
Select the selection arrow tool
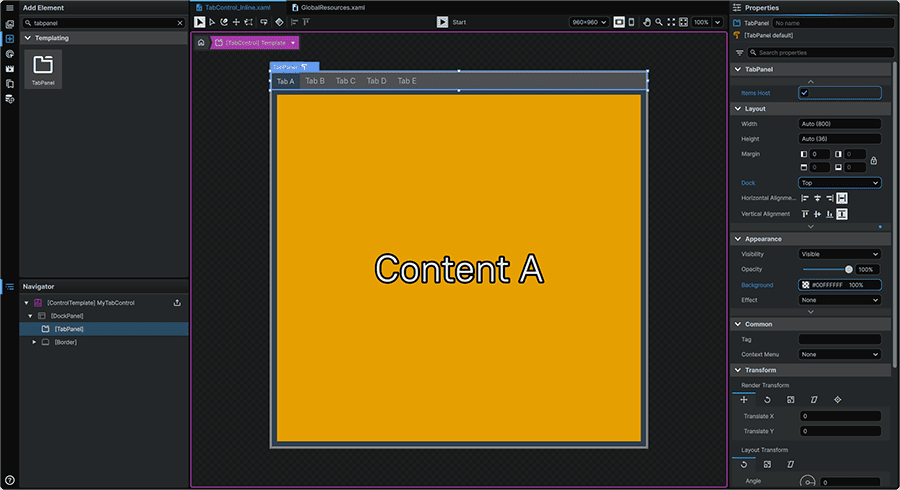point(199,22)
